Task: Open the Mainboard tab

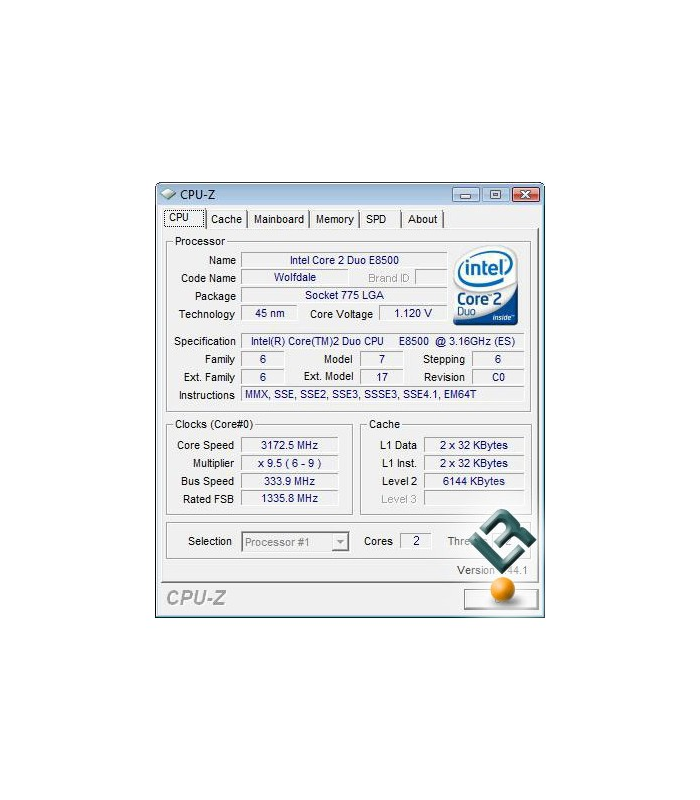Action: 279,219
